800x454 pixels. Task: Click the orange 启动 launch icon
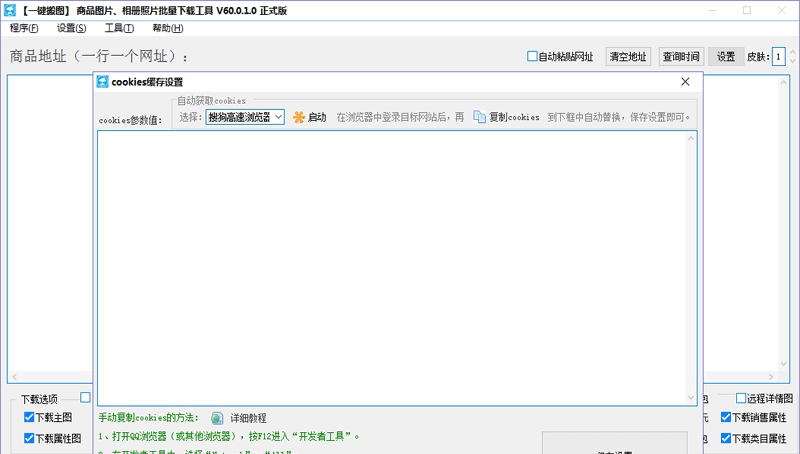298,117
